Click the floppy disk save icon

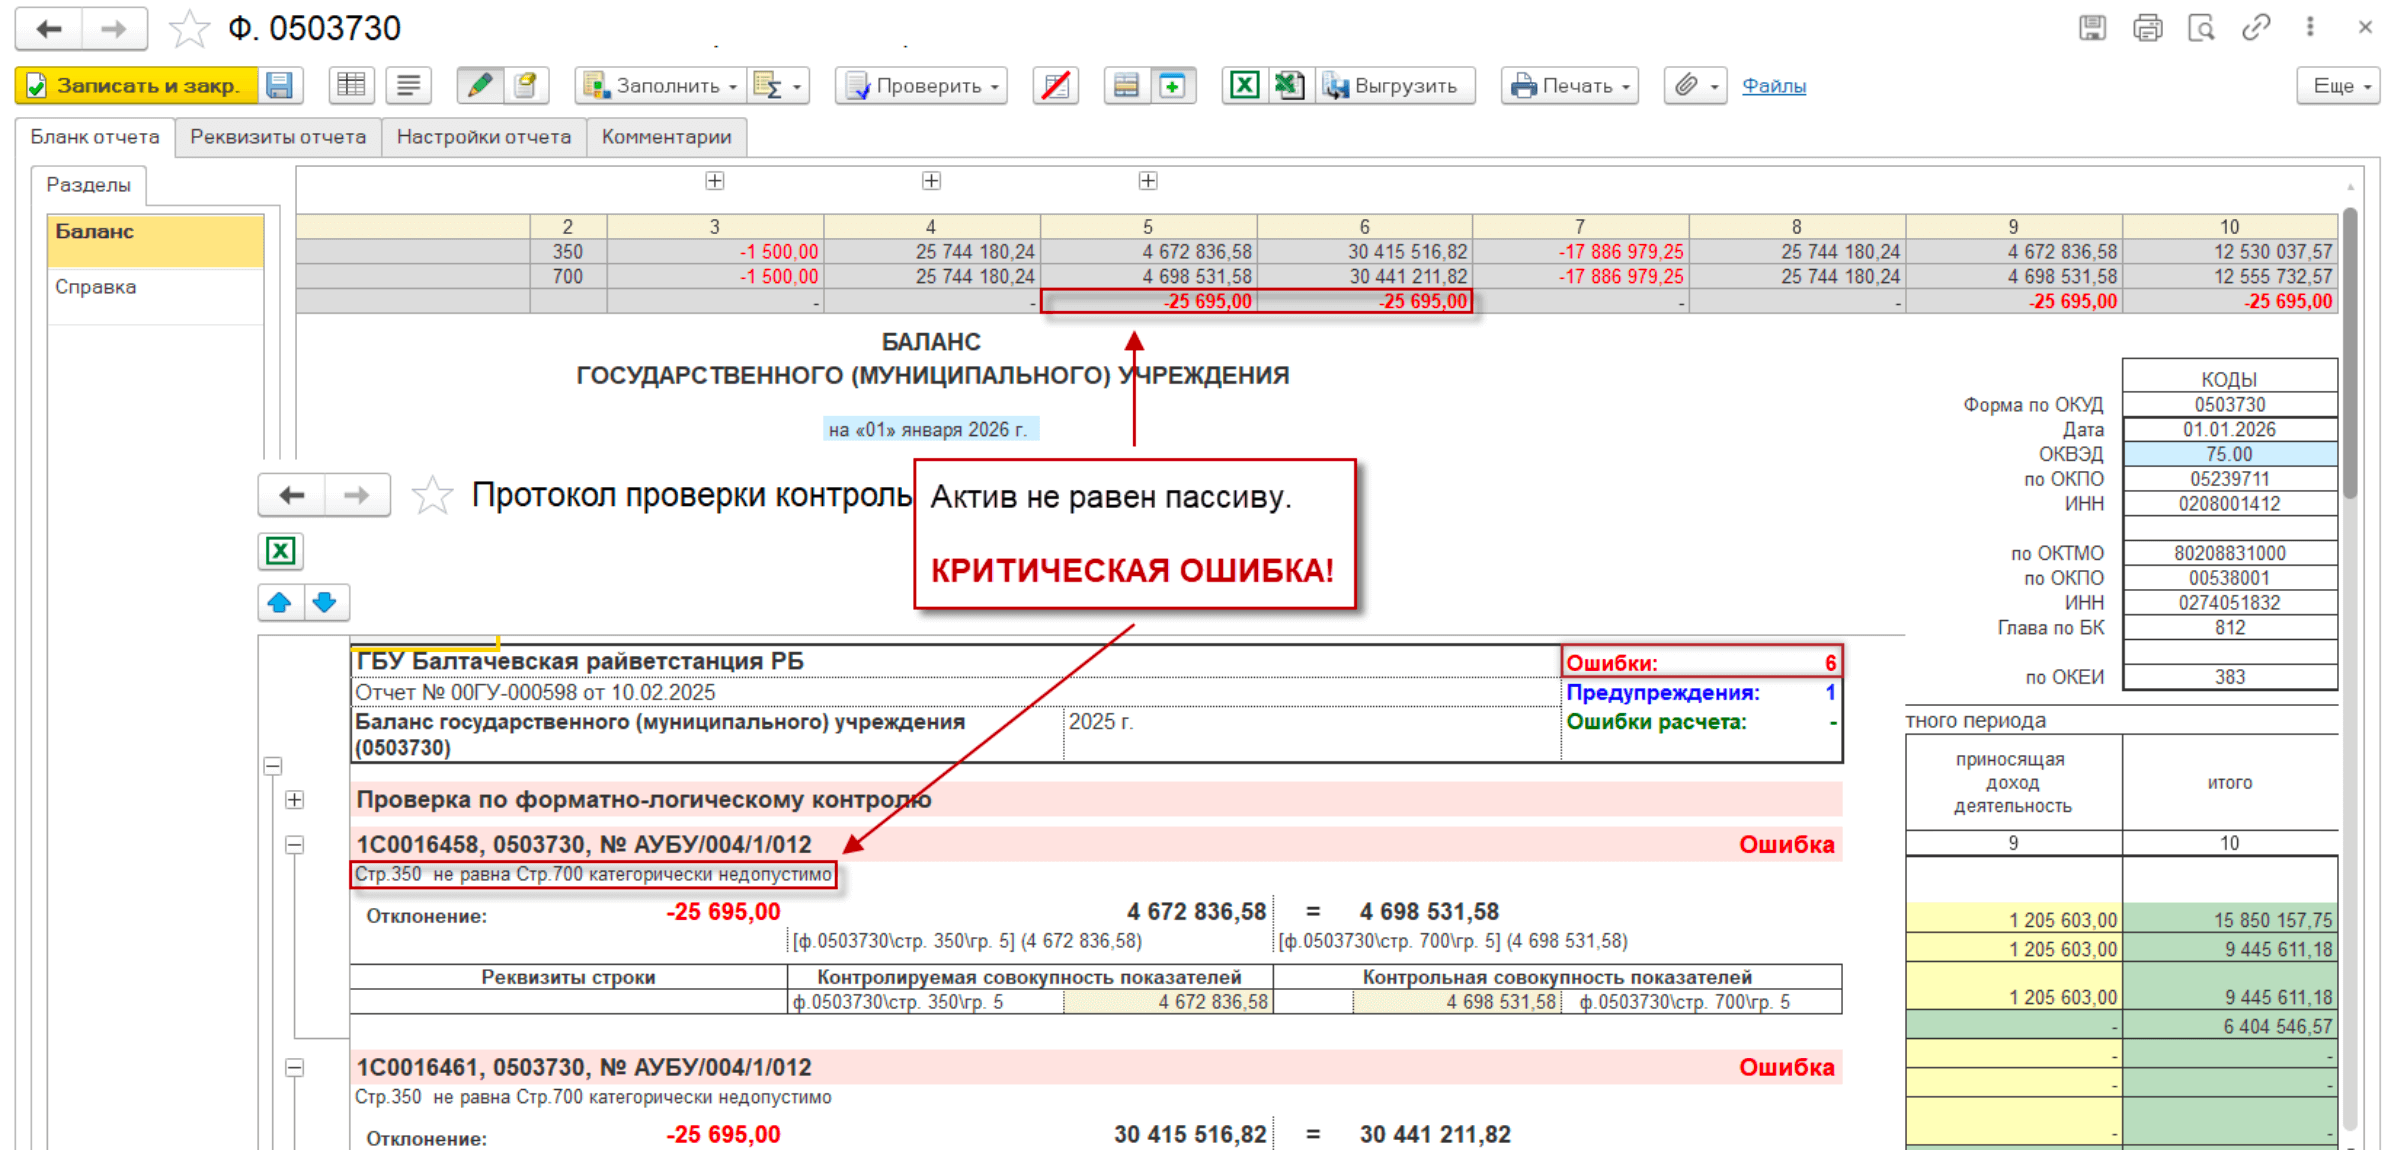point(280,86)
